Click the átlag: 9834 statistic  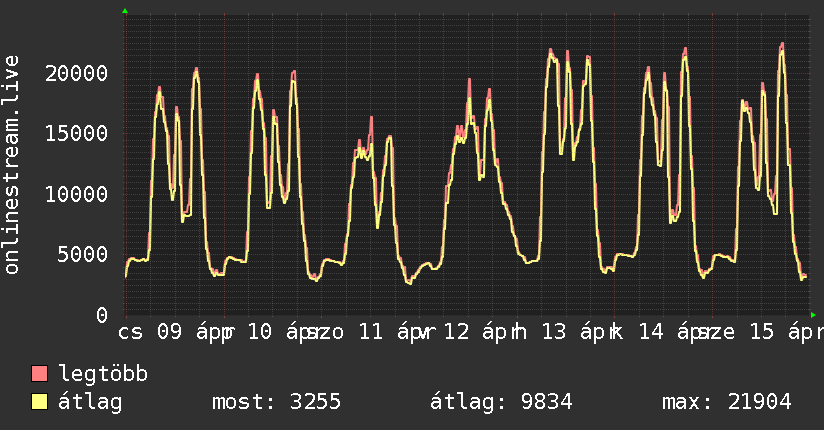click(501, 402)
